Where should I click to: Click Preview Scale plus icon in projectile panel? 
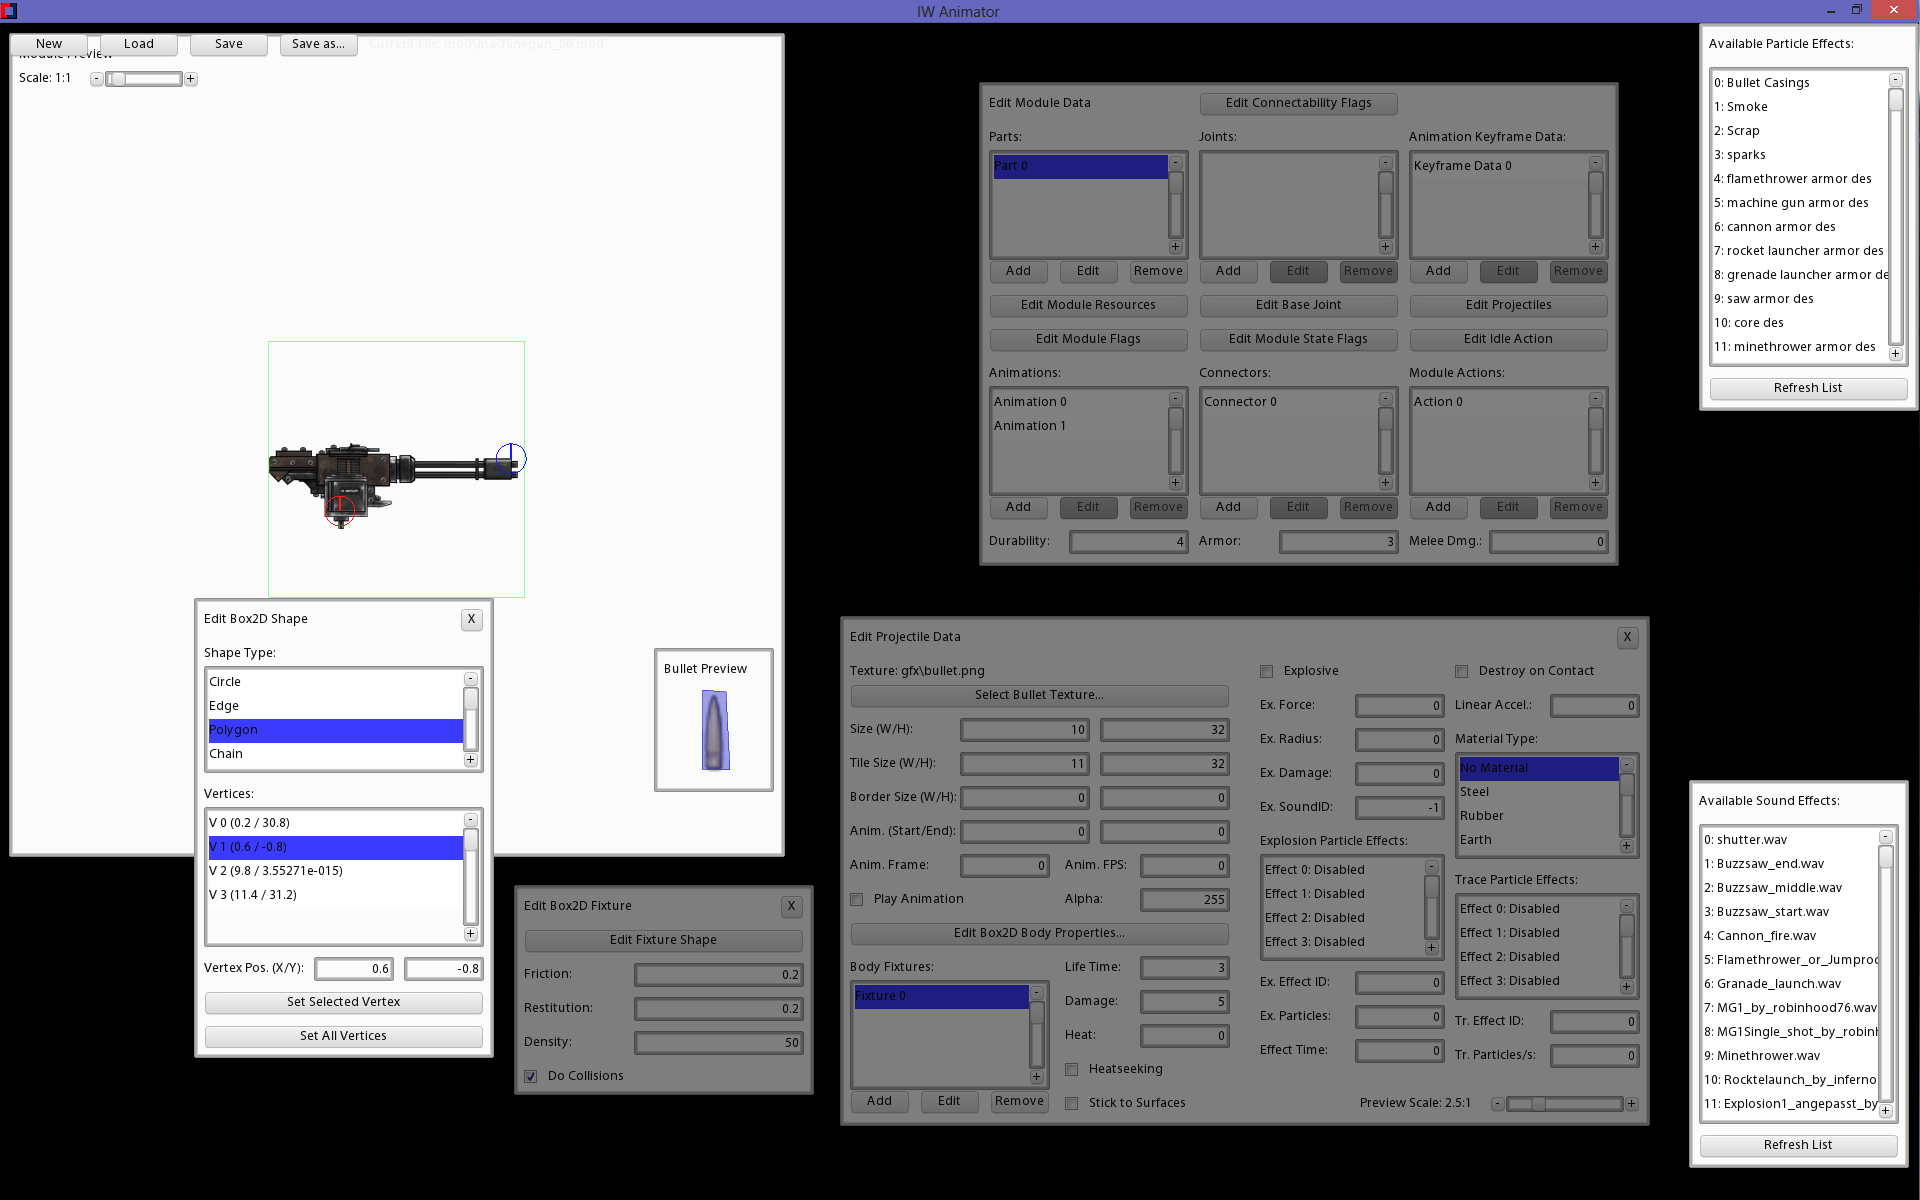pyautogui.click(x=1632, y=1104)
